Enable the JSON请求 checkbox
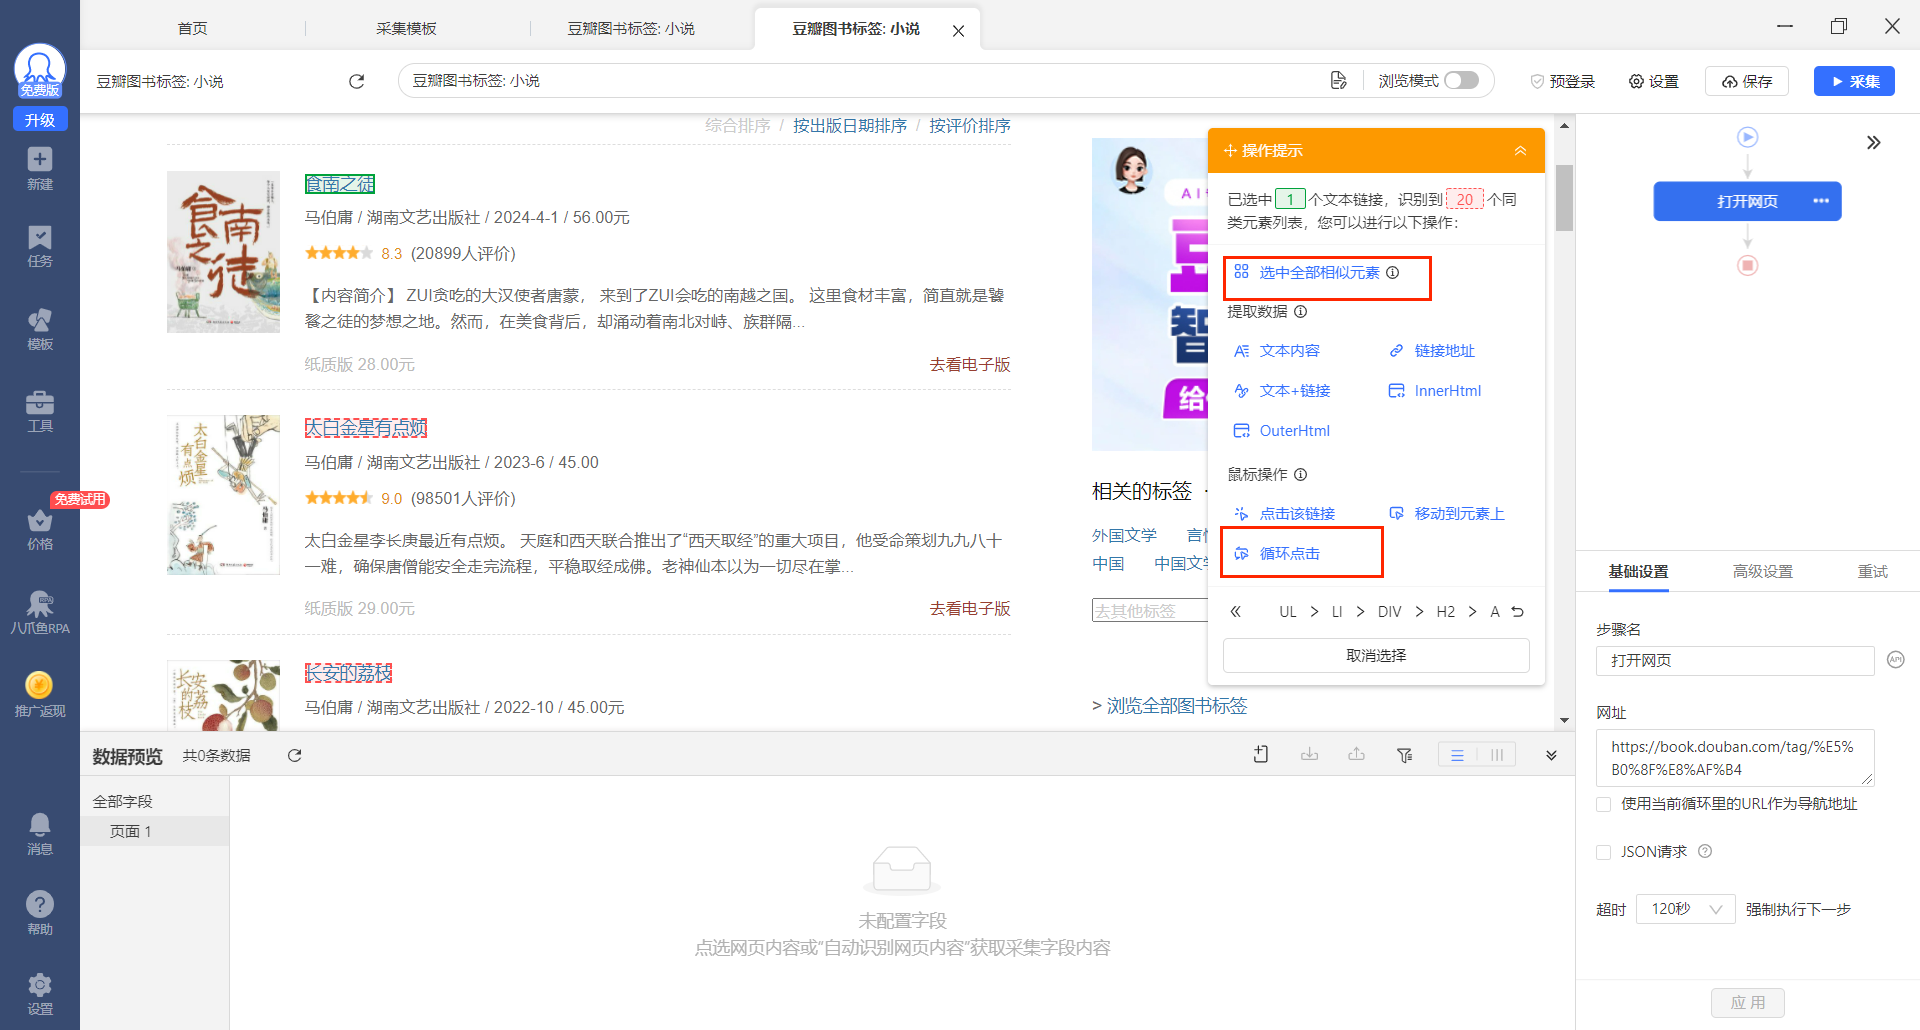 click(1604, 852)
